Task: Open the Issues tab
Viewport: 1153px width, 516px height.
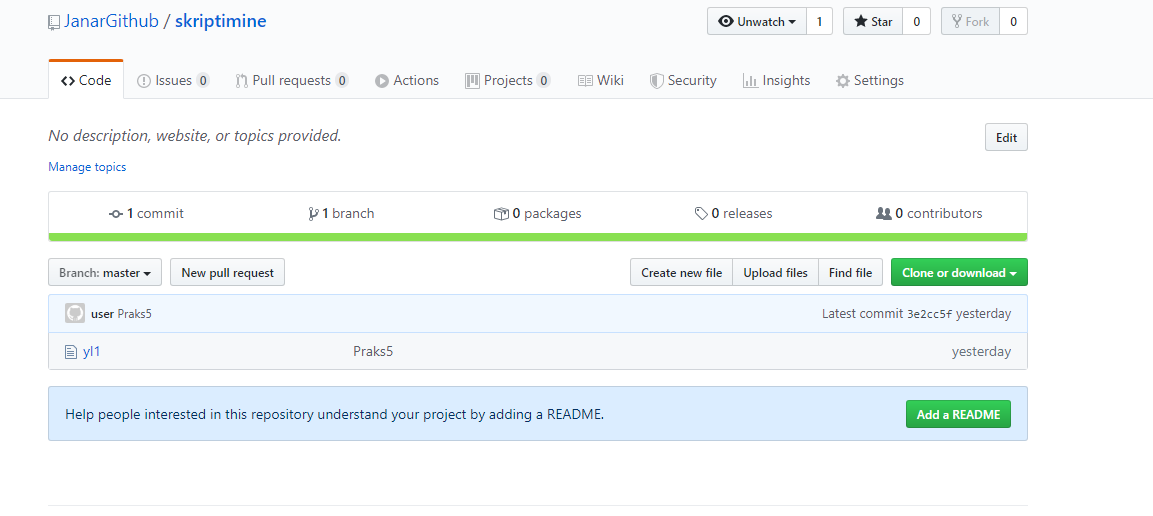Action: [x=174, y=80]
